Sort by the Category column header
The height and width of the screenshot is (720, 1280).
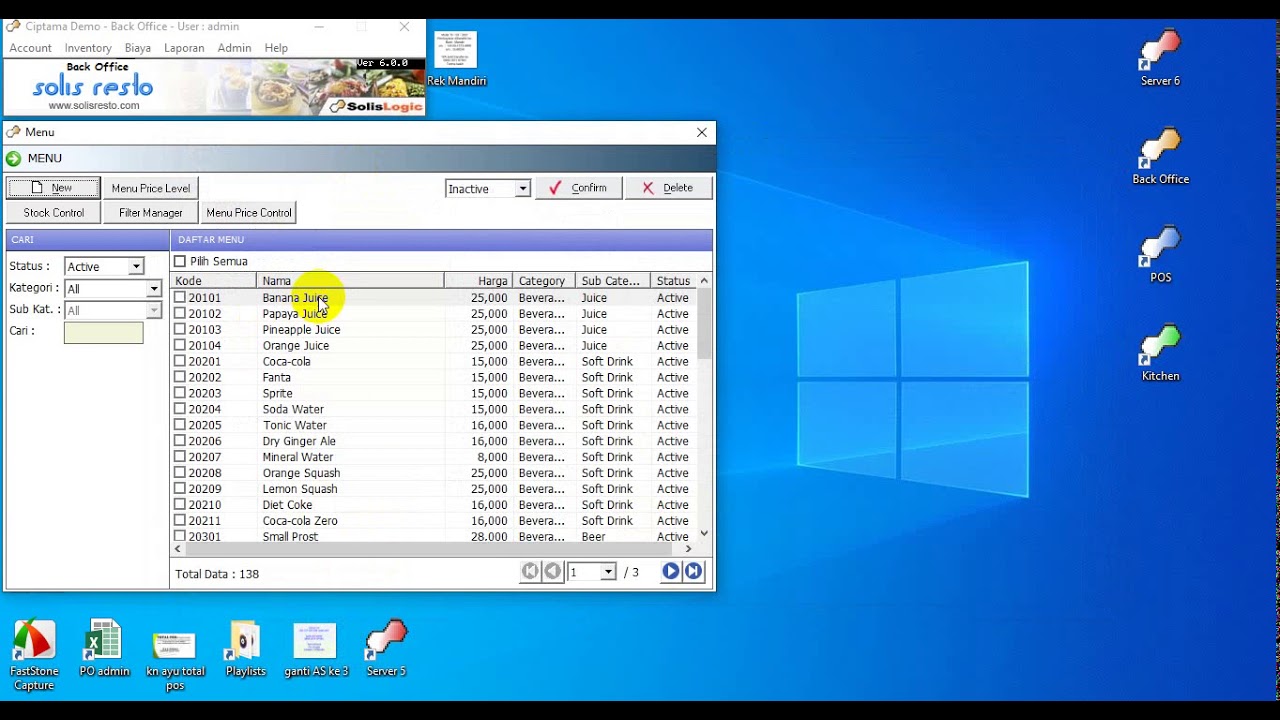(543, 281)
